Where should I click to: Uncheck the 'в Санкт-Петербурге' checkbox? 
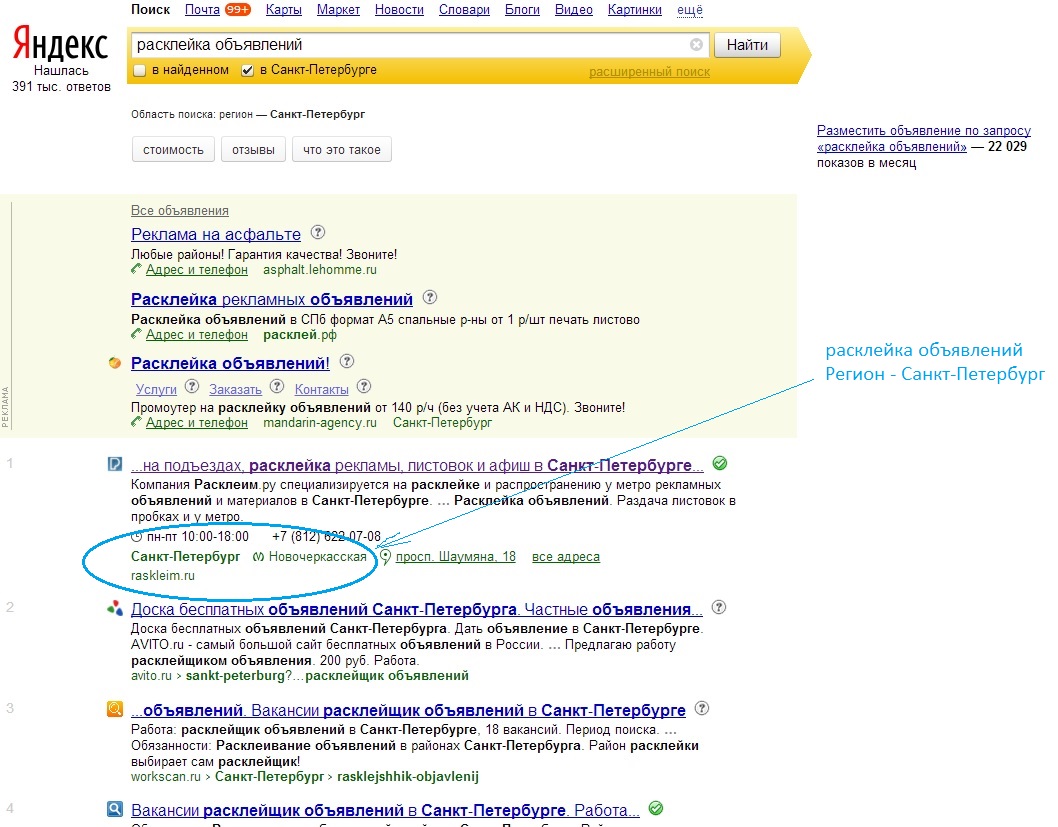(248, 70)
